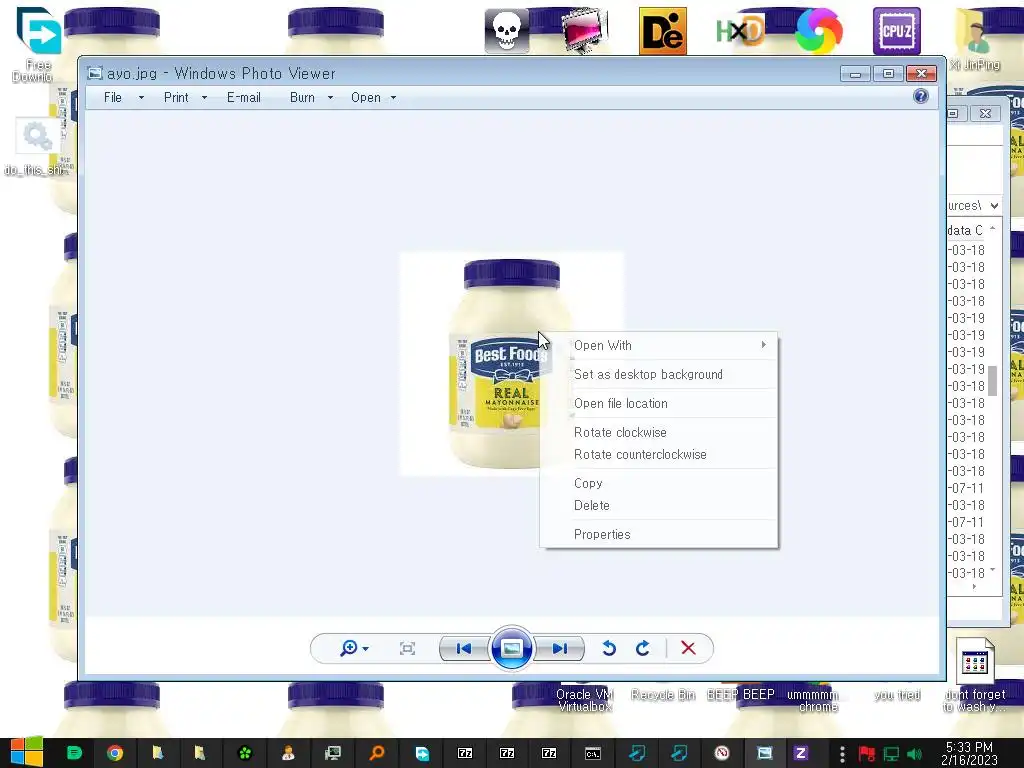
Task: Click the mayonnaise jar image in viewer
Action: (511, 364)
